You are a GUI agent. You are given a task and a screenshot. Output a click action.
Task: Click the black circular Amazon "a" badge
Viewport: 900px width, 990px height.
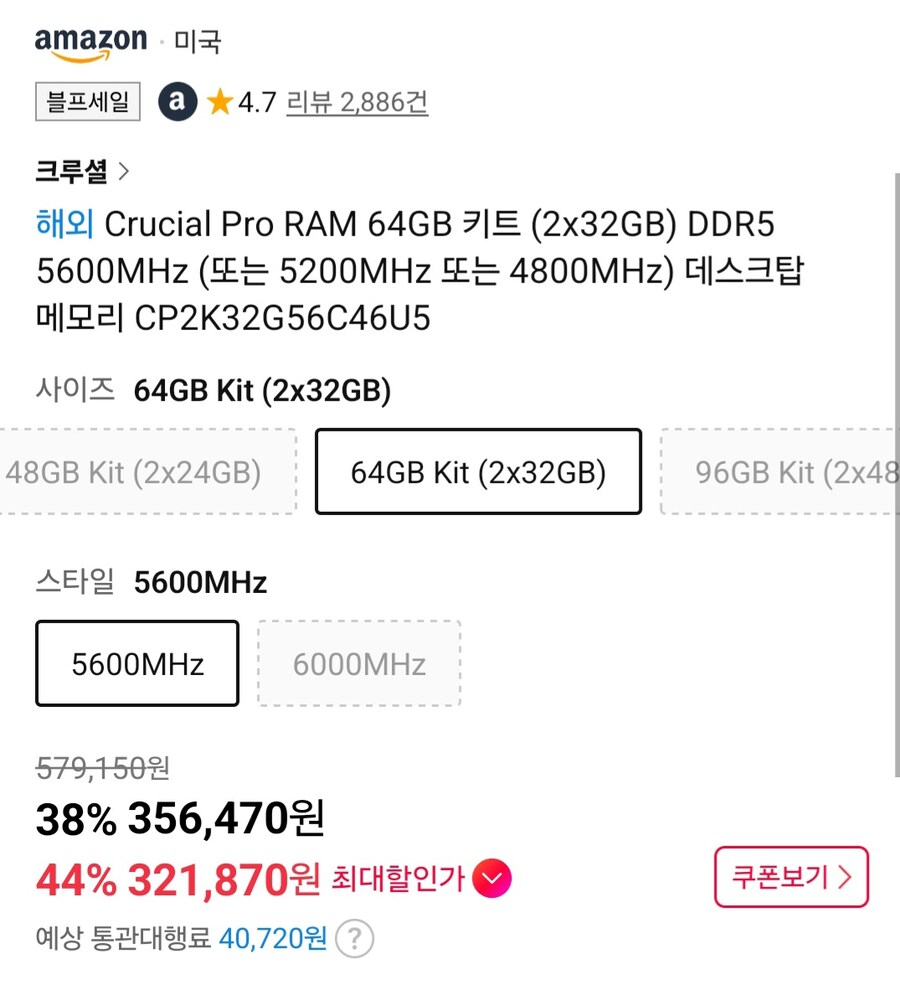(x=176, y=101)
